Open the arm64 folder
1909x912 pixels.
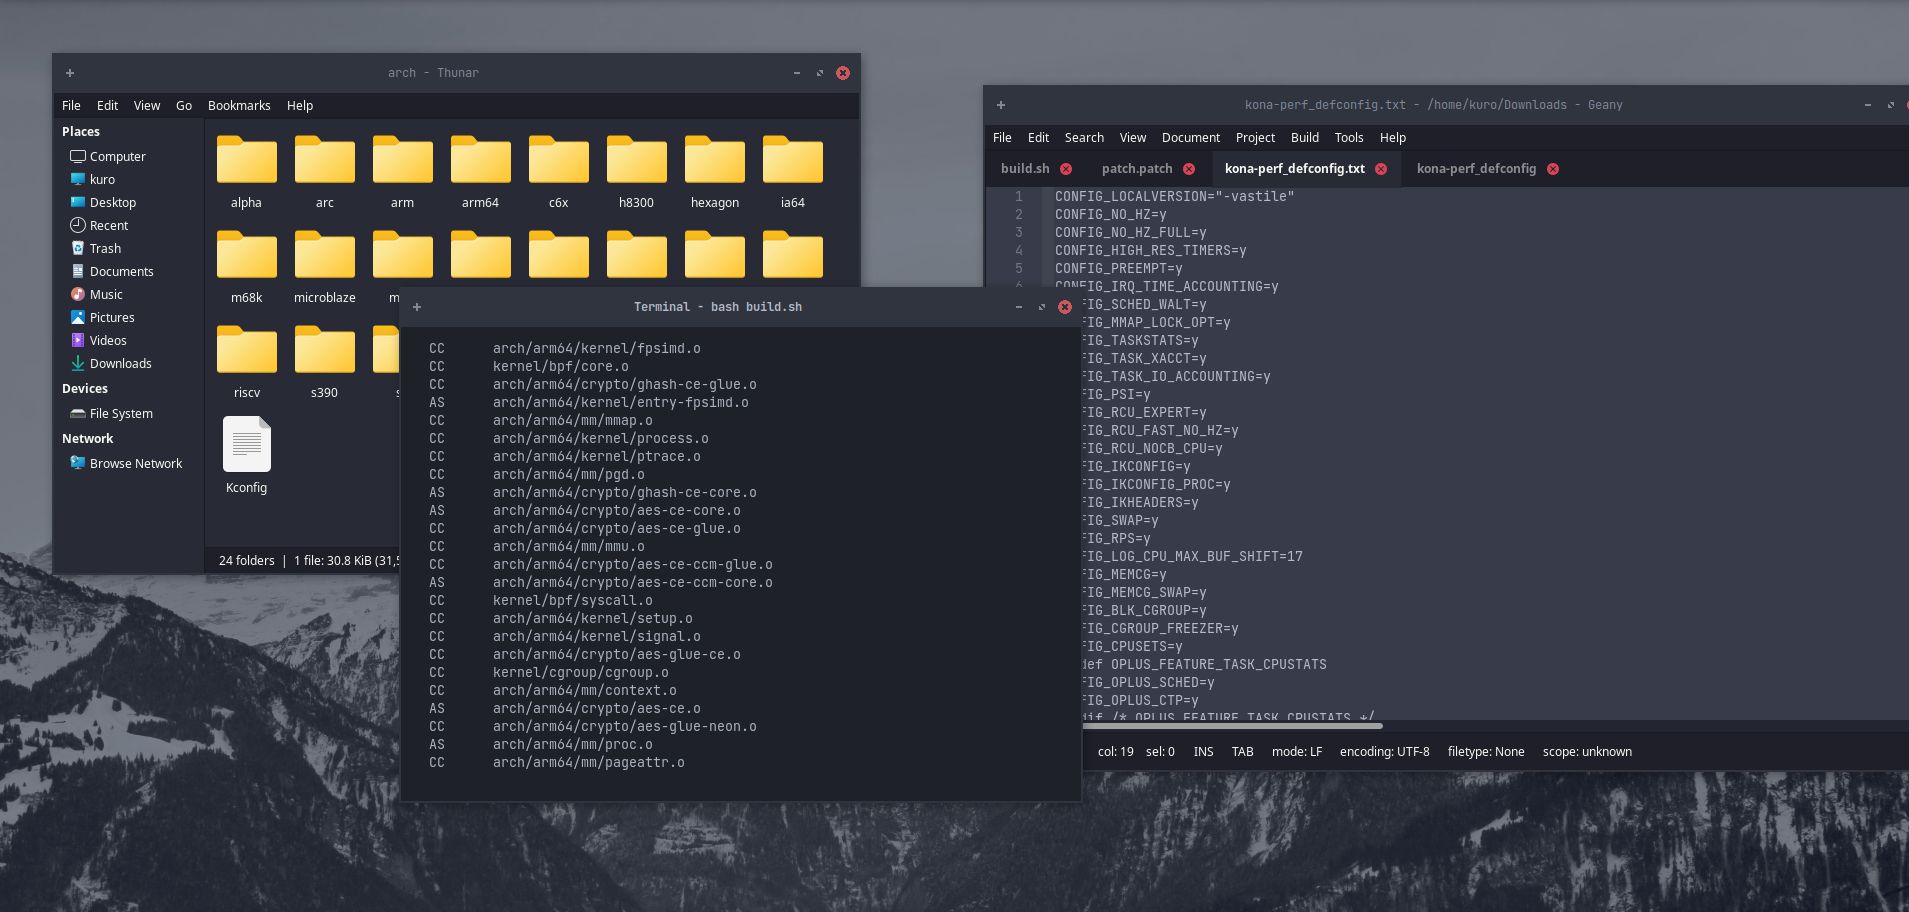tap(480, 160)
